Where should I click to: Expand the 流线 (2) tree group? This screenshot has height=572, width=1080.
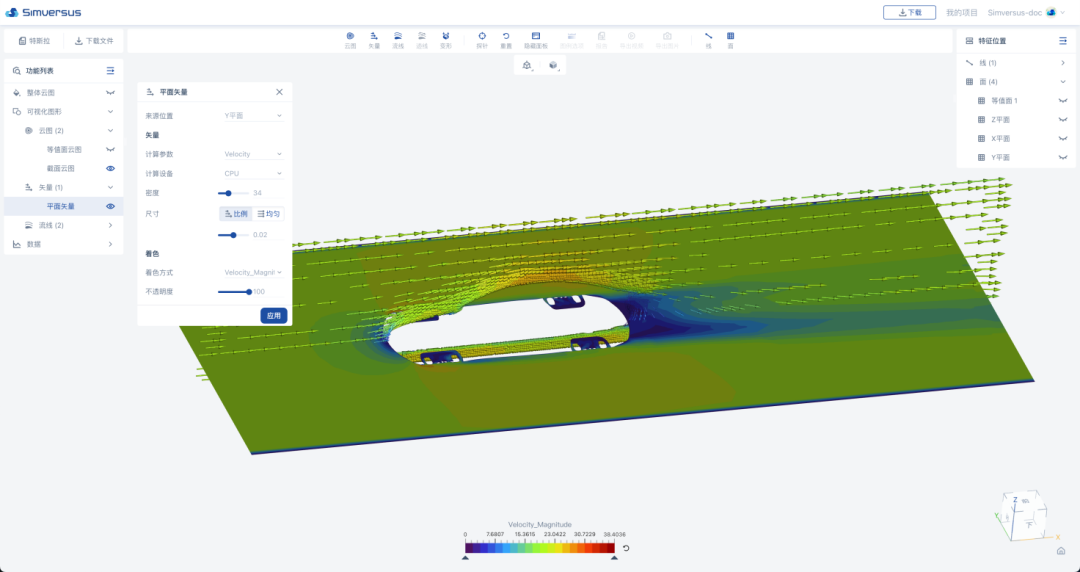pos(110,225)
